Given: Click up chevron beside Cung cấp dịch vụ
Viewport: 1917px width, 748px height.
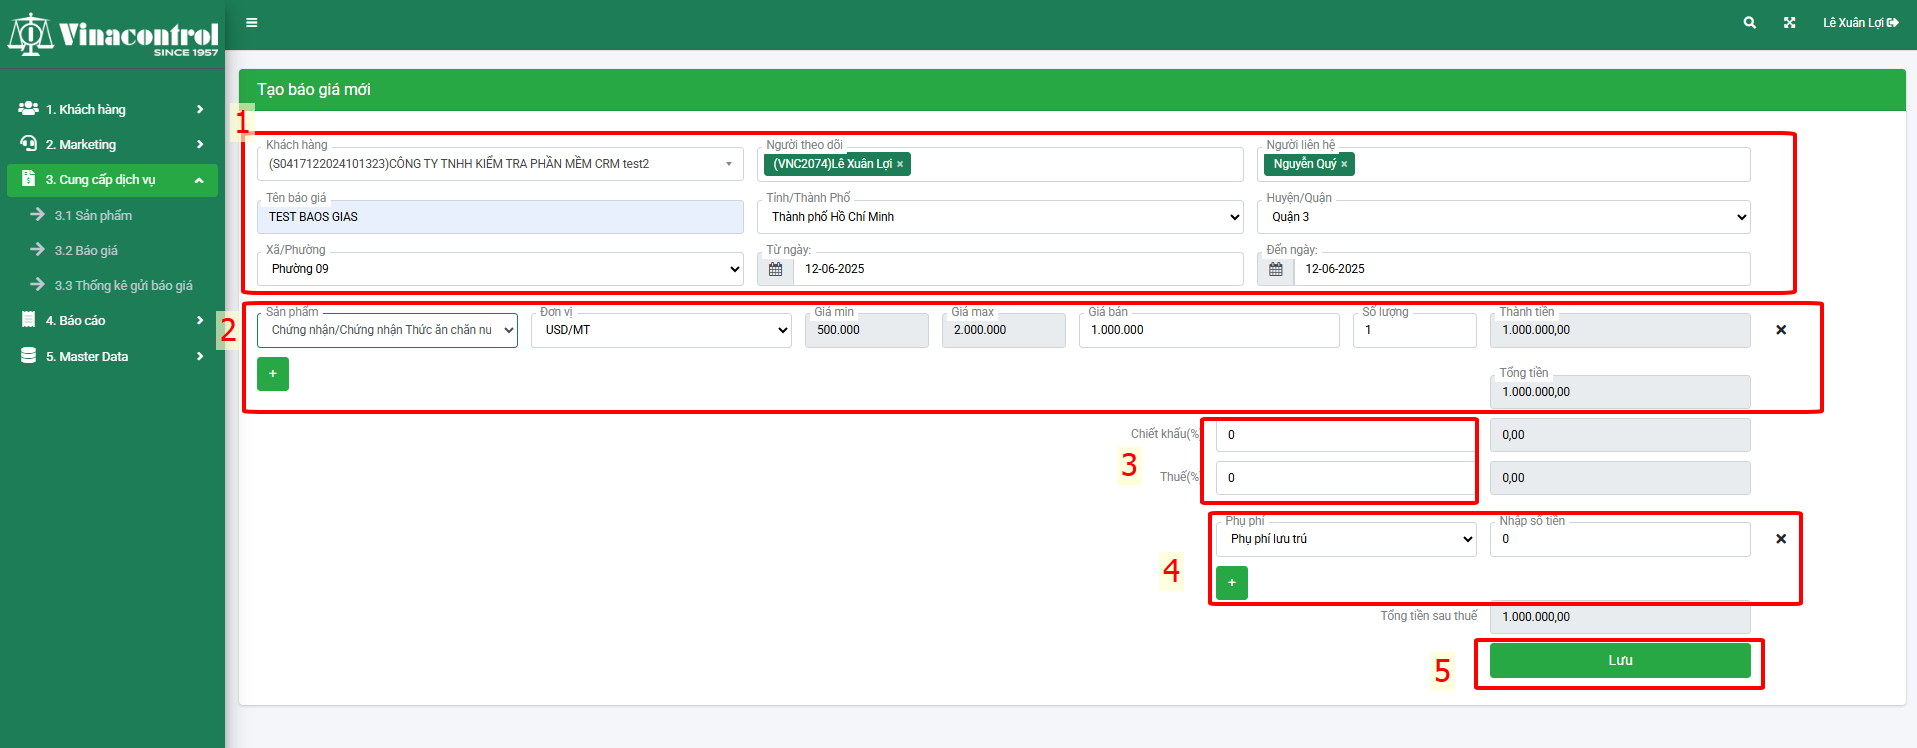Looking at the screenshot, I should click(x=199, y=180).
